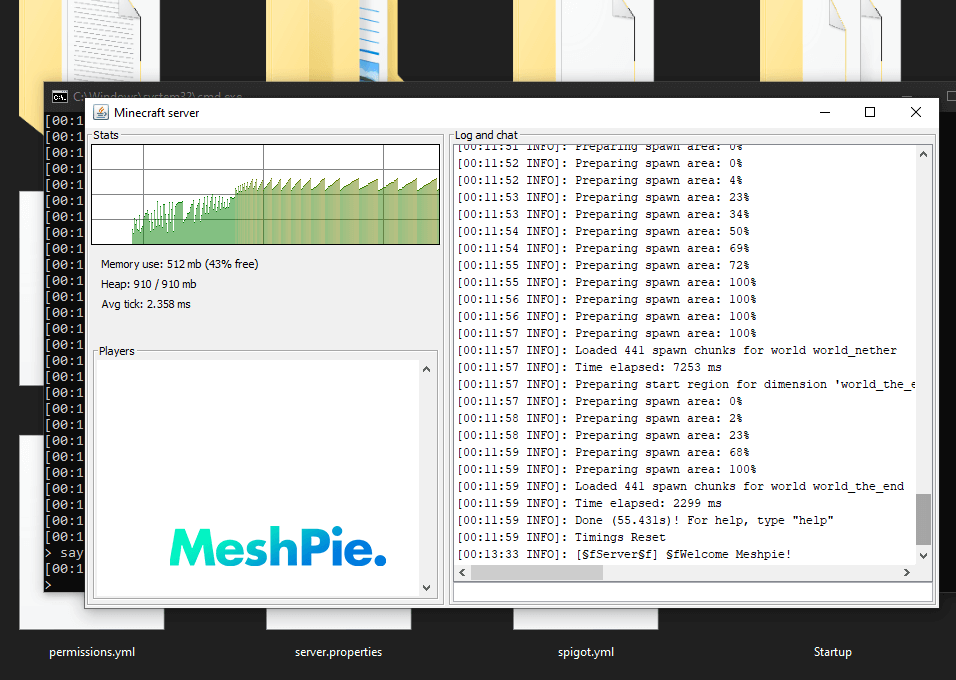Click the 'Welcome Meshpie!' server message line
Image resolution: width=956 pixels, height=680 pixels.
pos(624,555)
